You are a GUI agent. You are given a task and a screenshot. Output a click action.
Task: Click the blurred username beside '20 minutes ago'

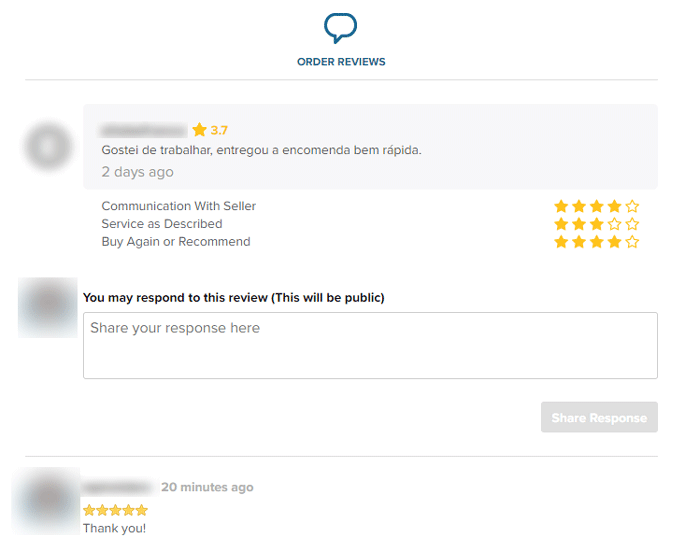[x=118, y=487]
